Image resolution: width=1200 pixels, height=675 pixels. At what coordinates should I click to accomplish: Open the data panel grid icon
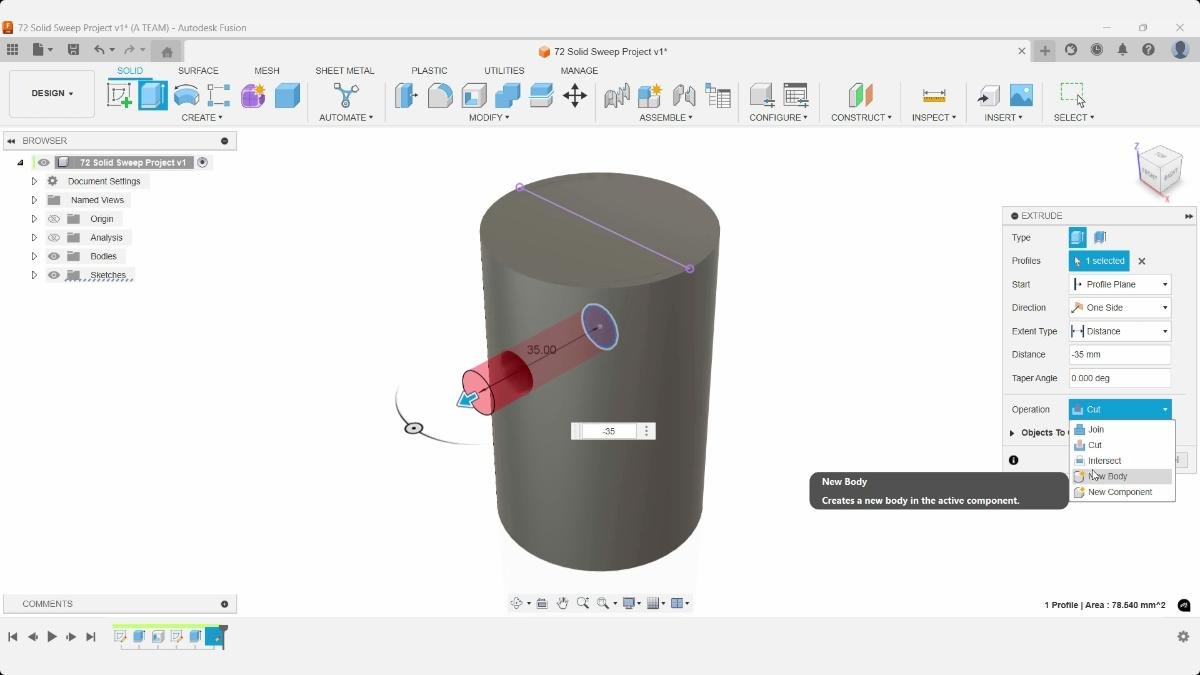point(12,50)
